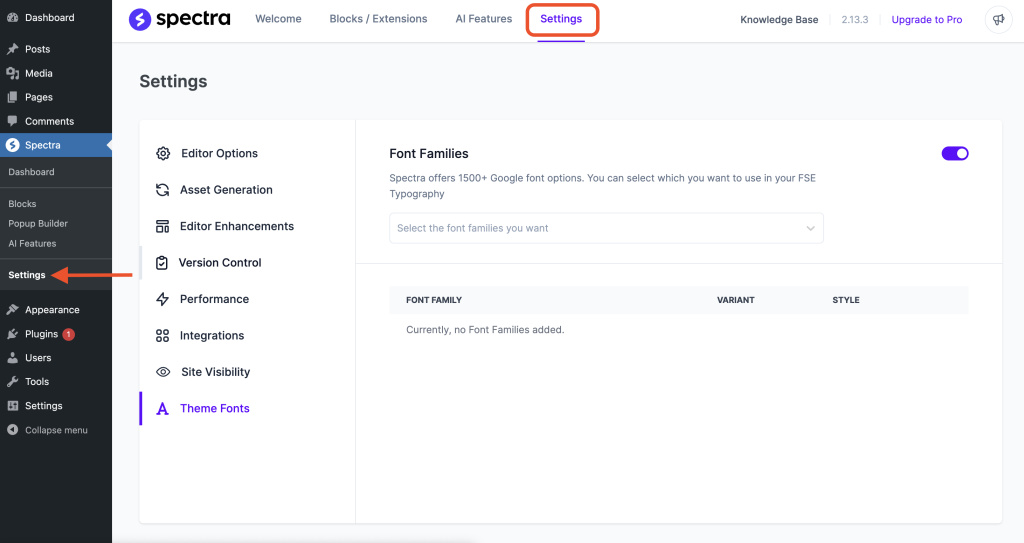The image size is (1024, 543).
Task: Go to the Welcome tab
Action: (x=278, y=19)
